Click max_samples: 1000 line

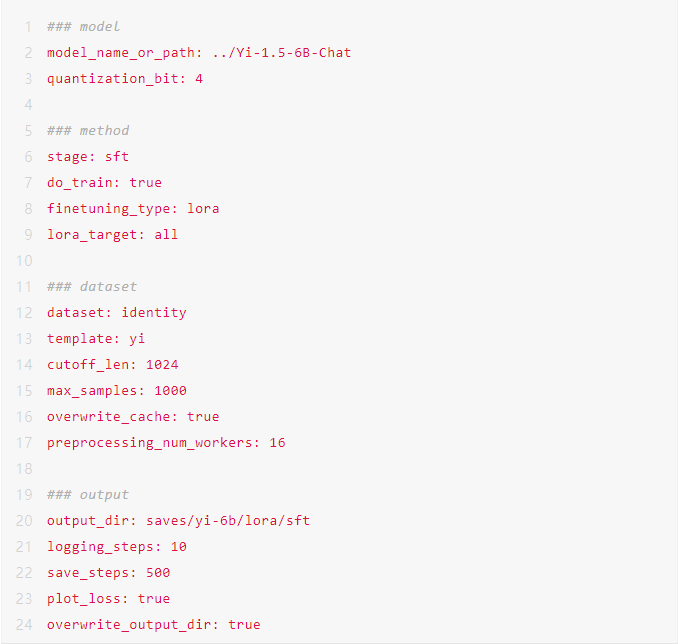(x=116, y=391)
